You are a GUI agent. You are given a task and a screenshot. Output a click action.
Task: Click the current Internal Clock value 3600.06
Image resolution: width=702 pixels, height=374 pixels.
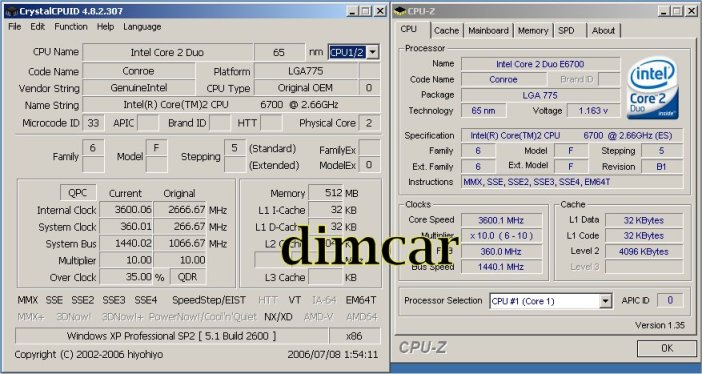pos(126,210)
